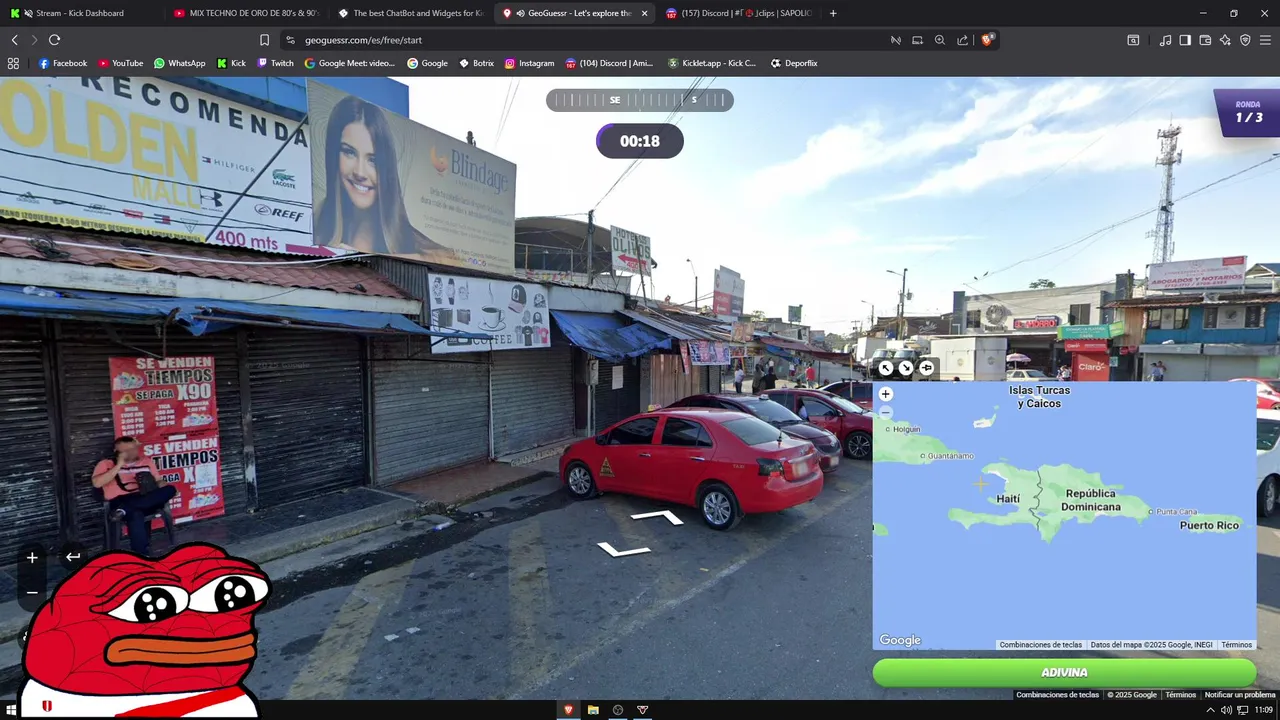Click the Google logo on the guess map
The width and height of the screenshot is (1280, 720).
(900, 640)
